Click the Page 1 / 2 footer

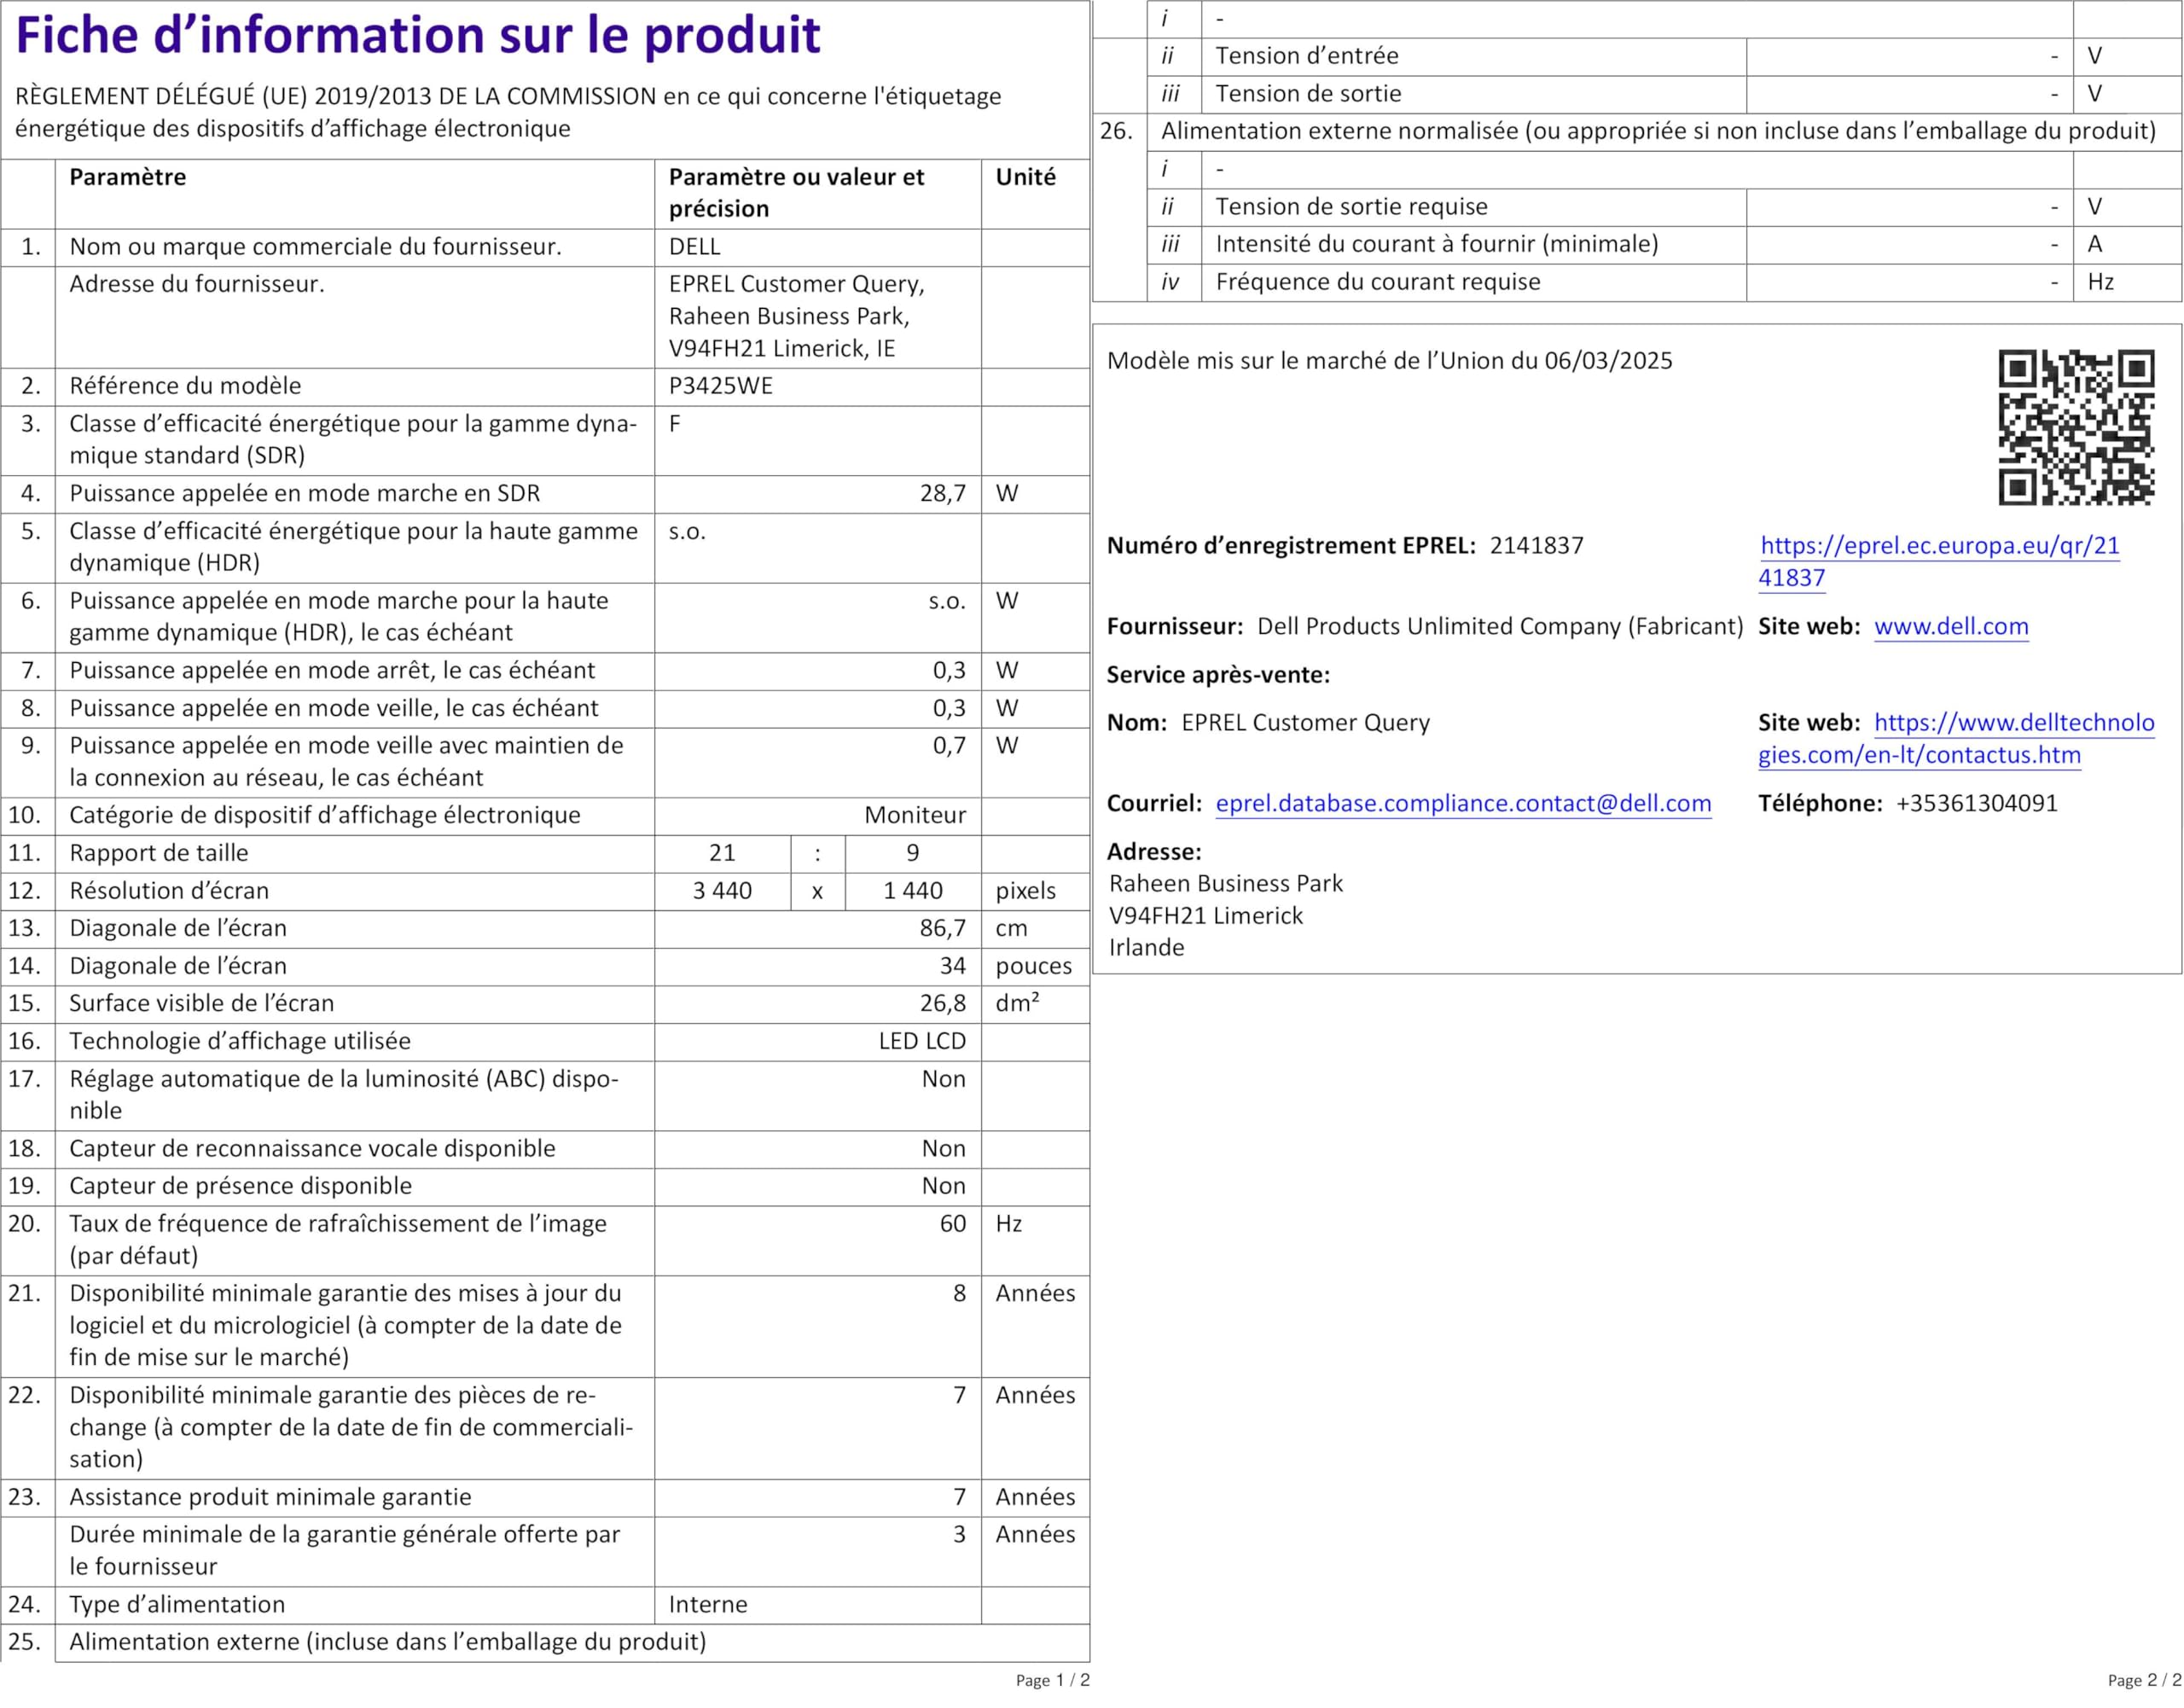click(x=1052, y=1680)
